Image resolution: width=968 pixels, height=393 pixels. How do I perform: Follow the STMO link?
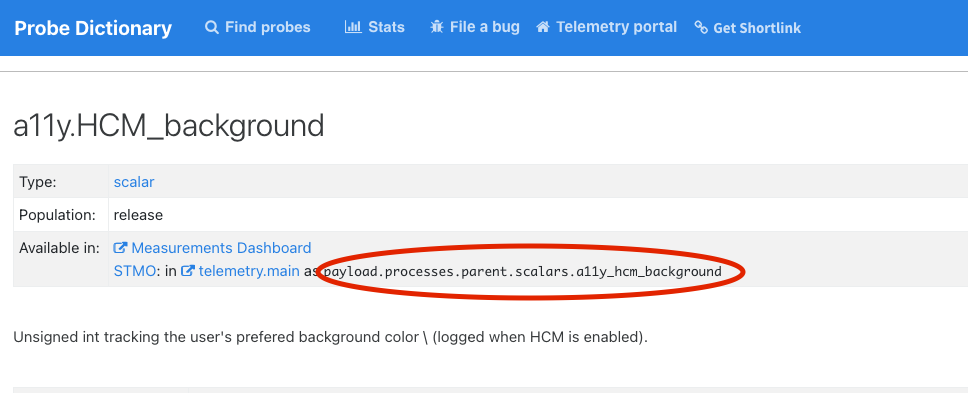click(134, 271)
